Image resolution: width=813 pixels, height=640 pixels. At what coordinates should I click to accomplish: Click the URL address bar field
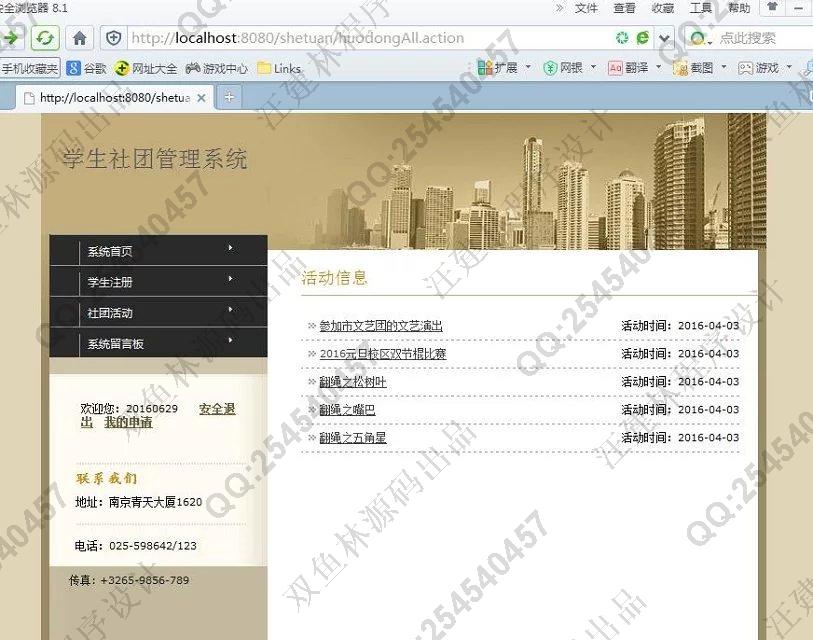pos(360,38)
